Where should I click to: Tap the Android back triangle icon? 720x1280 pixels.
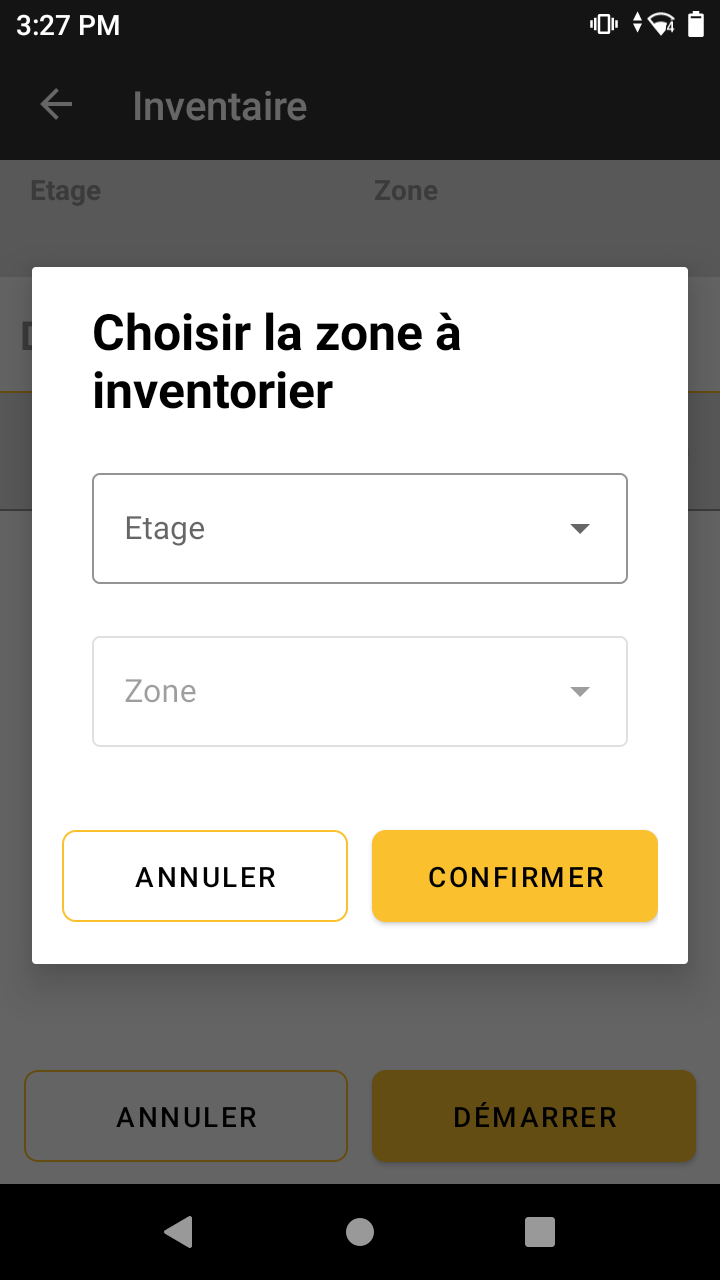coord(178,1232)
